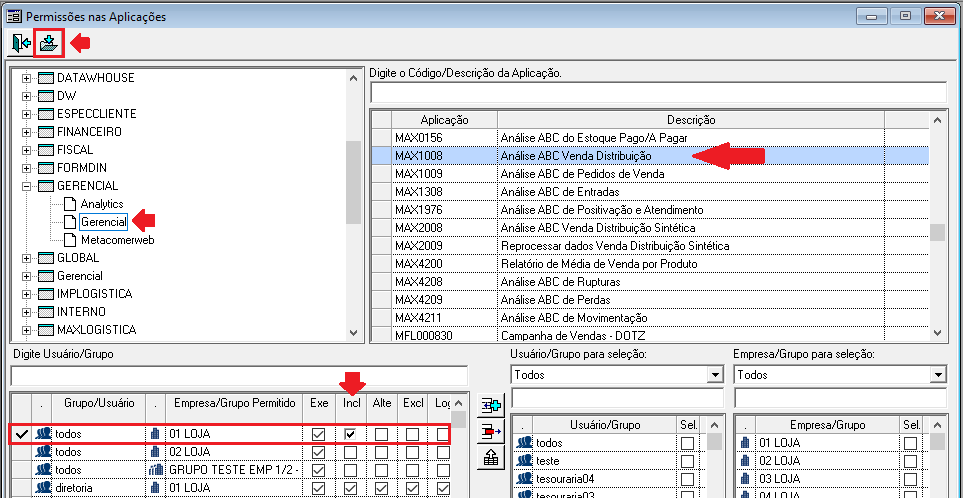Select the Analytics tree item
The height and width of the screenshot is (498, 963).
(x=102, y=203)
